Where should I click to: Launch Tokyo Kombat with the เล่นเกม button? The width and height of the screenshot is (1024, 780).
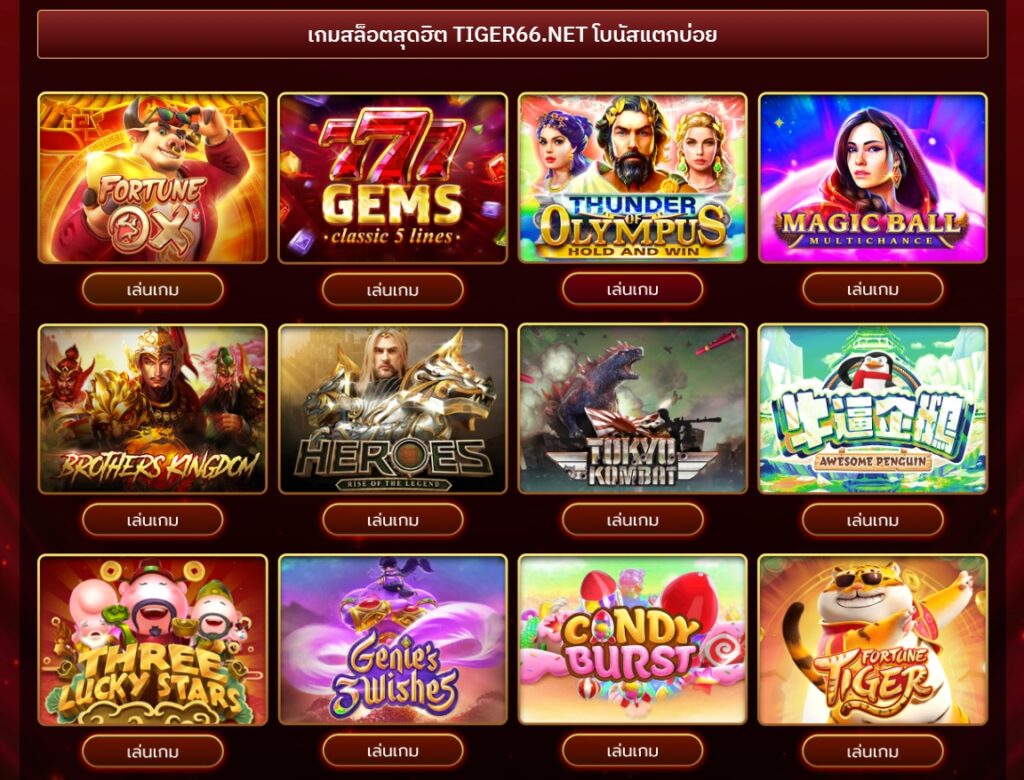(x=632, y=520)
